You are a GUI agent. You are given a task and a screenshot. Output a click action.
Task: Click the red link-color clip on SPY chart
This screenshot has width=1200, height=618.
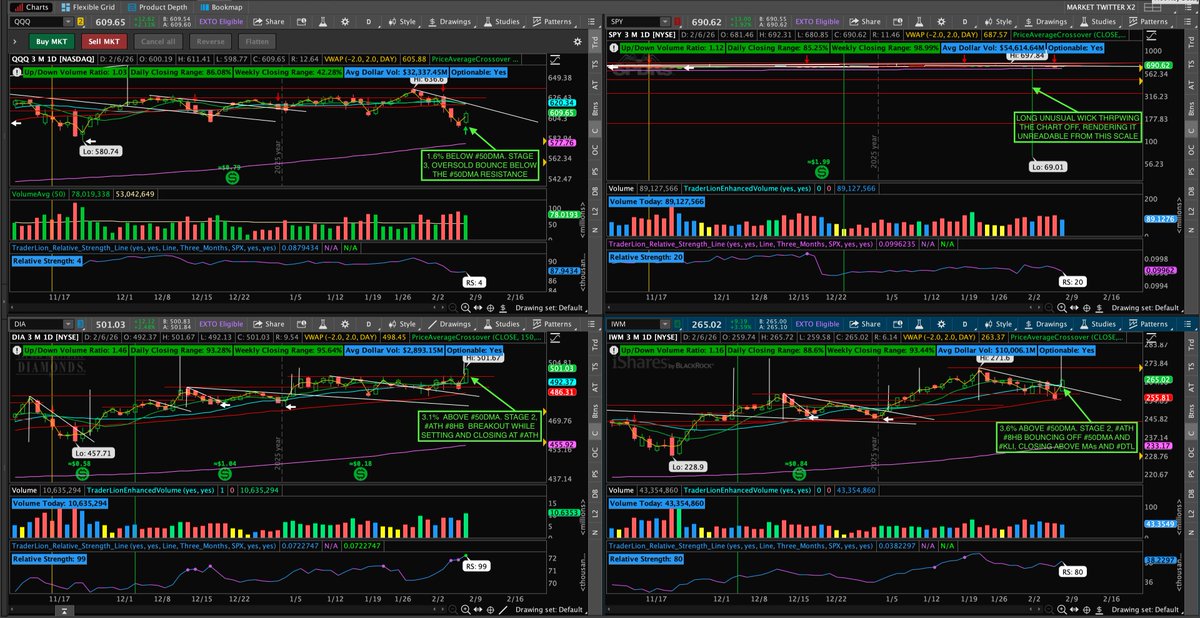pyautogui.click(x=677, y=22)
